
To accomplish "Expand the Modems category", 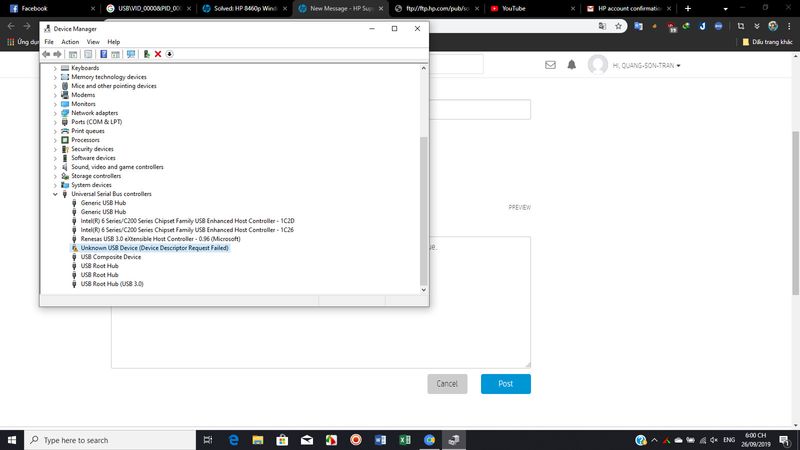I will [55, 95].
